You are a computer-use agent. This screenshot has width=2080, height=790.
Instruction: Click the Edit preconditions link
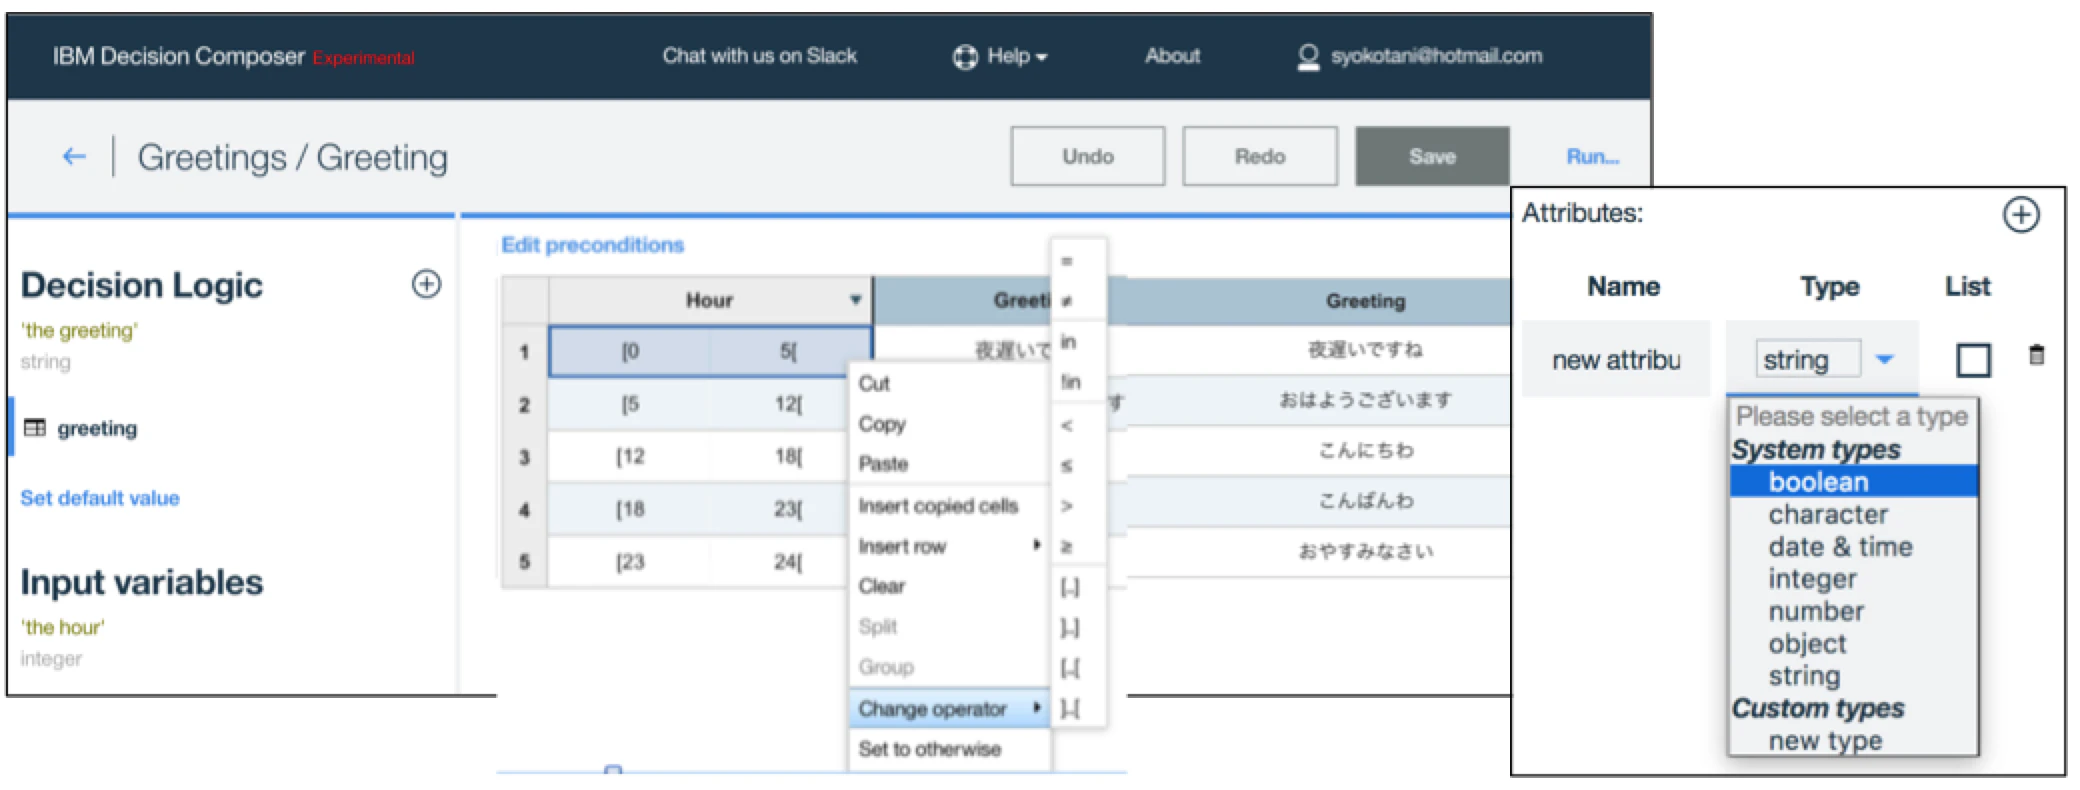[x=592, y=245]
